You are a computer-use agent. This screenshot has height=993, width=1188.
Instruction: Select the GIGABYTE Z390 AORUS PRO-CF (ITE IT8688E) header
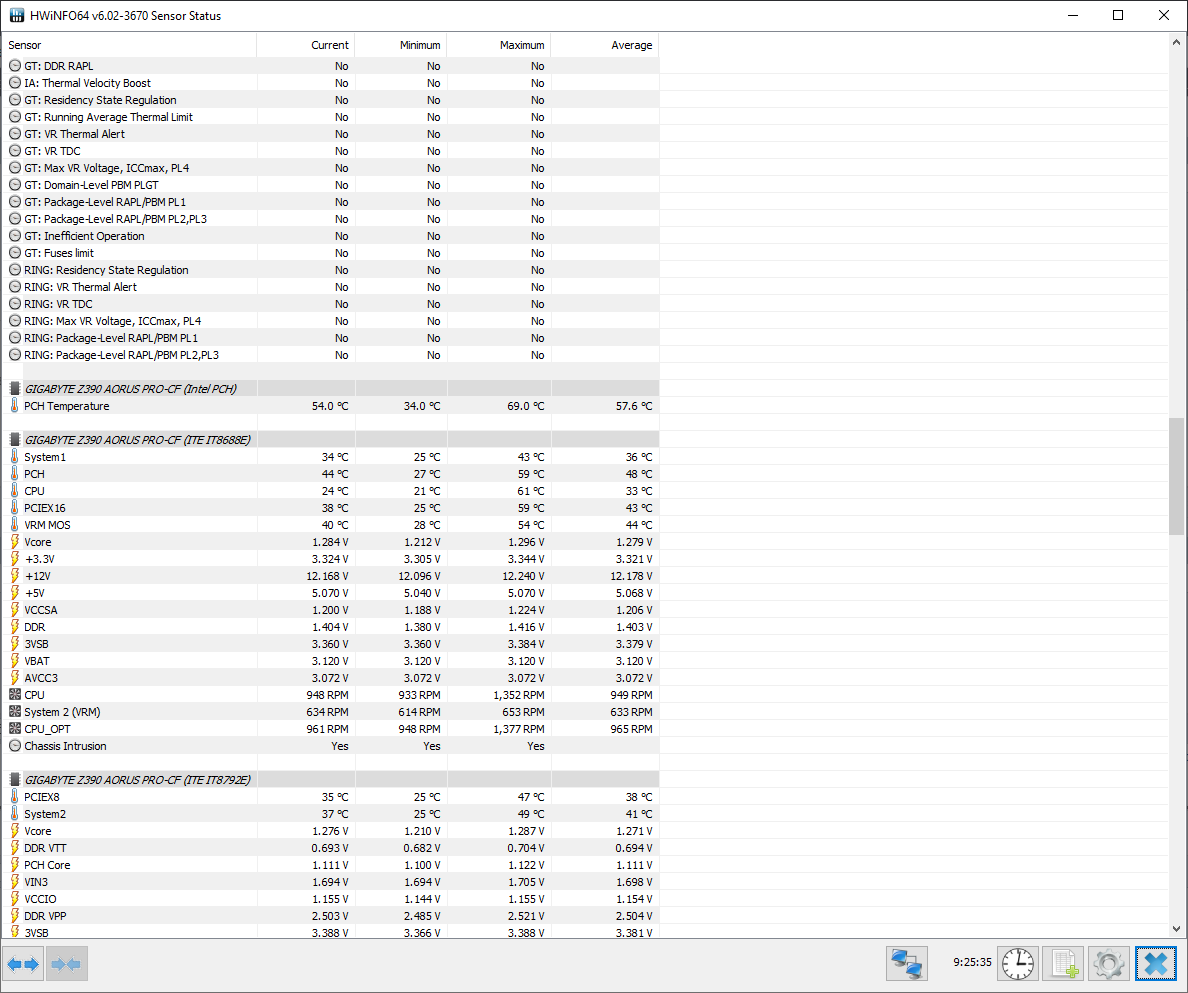pos(330,439)
